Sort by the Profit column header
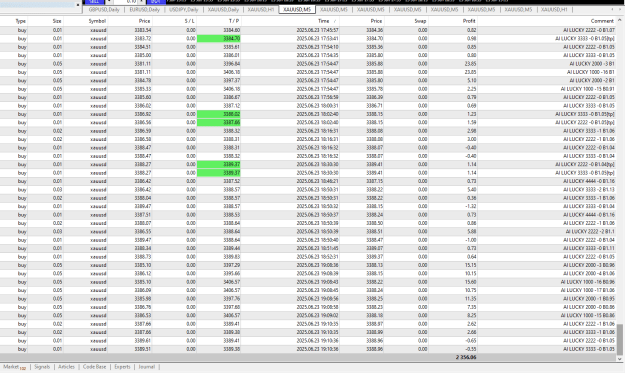Screen dimensions: 625x373 point(469,21)
